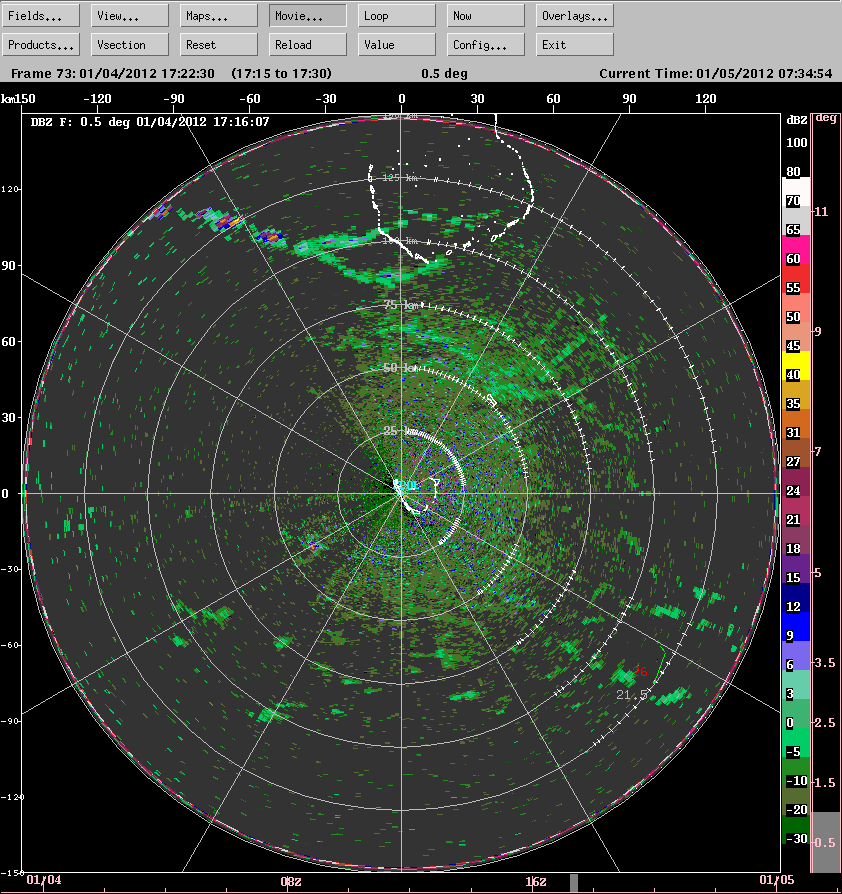
Task: Click the 21.5 value label
Action: (x=632, y=694)
